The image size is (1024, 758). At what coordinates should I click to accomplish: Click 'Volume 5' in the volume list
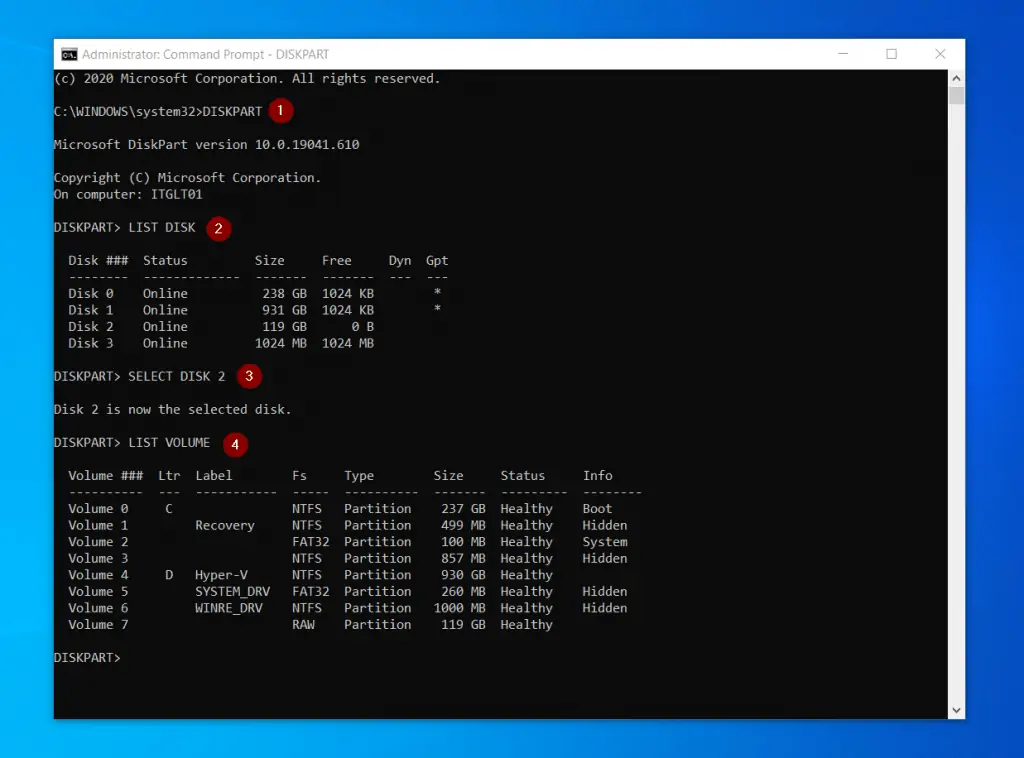pos(98,591)
